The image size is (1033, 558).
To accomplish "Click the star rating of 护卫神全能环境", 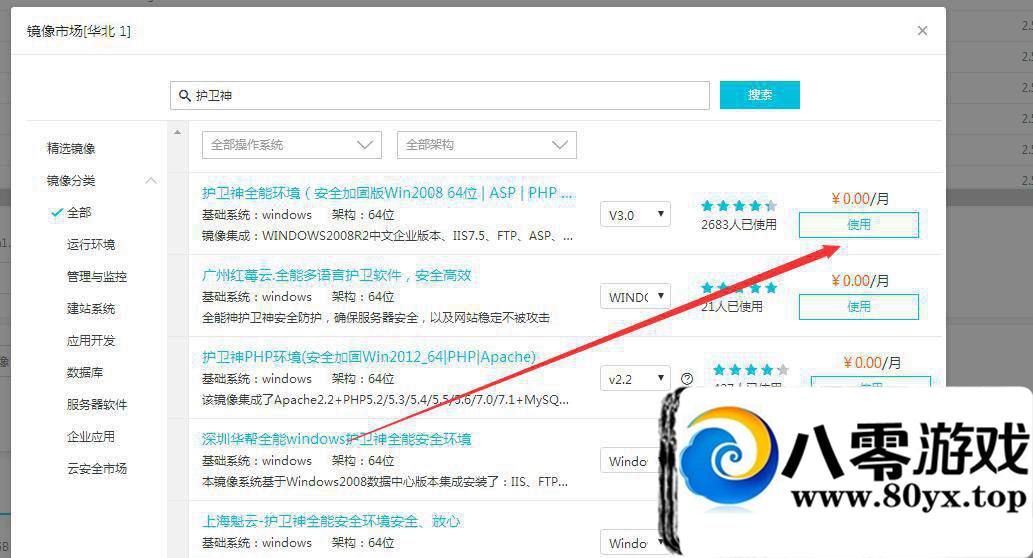I will pos(739,206).
